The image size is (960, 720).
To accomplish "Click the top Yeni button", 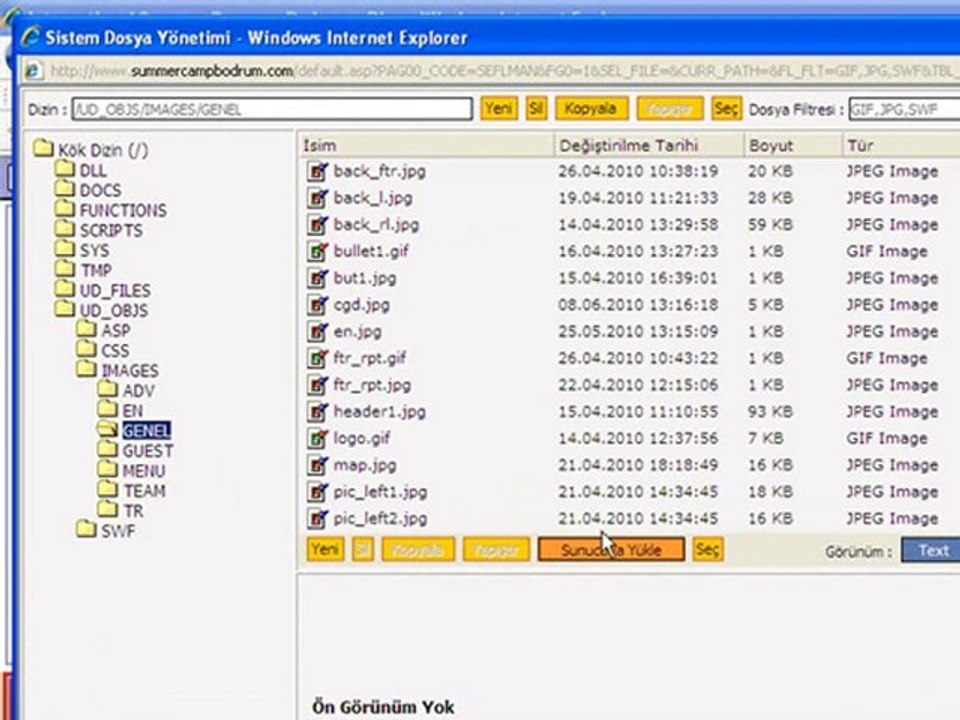I will (x=498, y=108).
